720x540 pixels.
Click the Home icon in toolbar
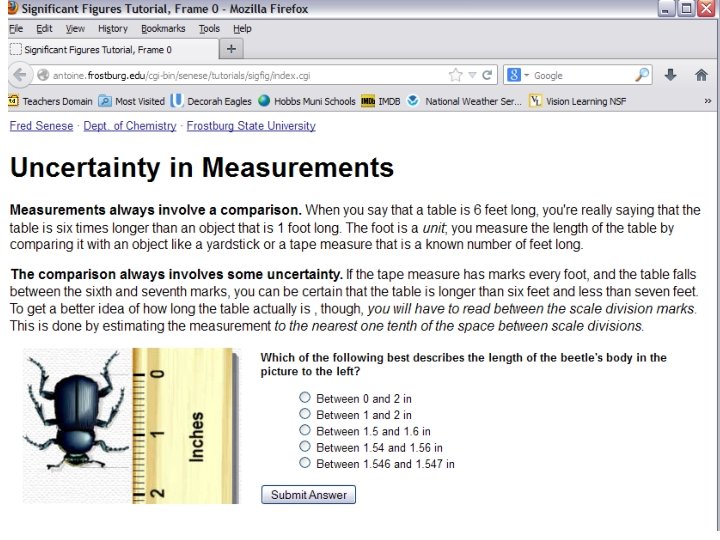[x=701, y=75]
